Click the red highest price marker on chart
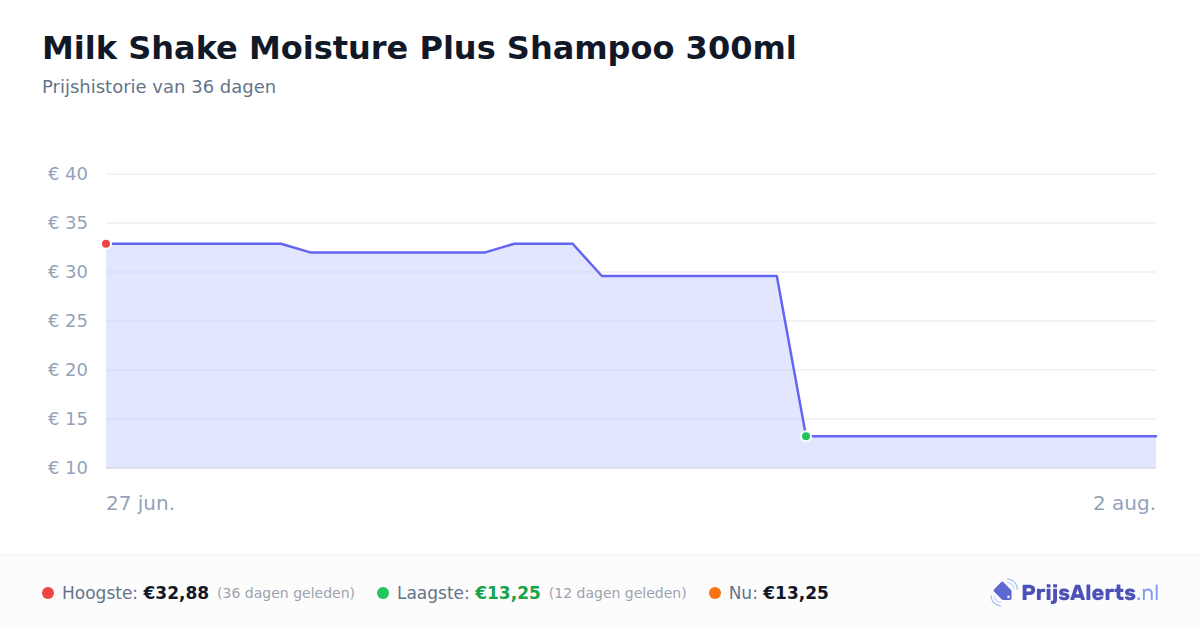 coord(106,244)
